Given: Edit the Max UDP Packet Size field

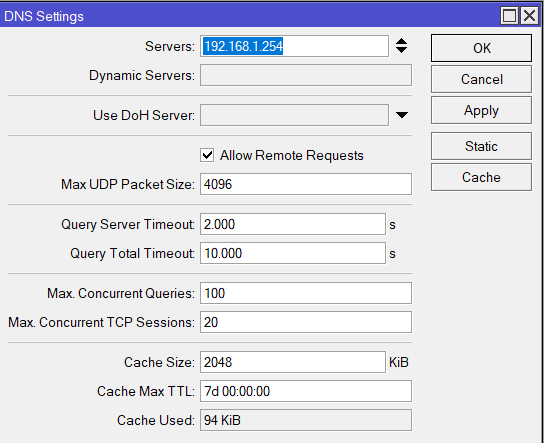Looking at the screenshot, I should [306, 184].
